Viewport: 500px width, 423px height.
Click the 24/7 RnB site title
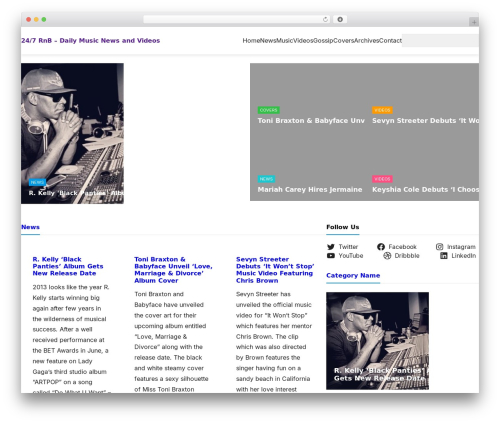pos(91,40)
